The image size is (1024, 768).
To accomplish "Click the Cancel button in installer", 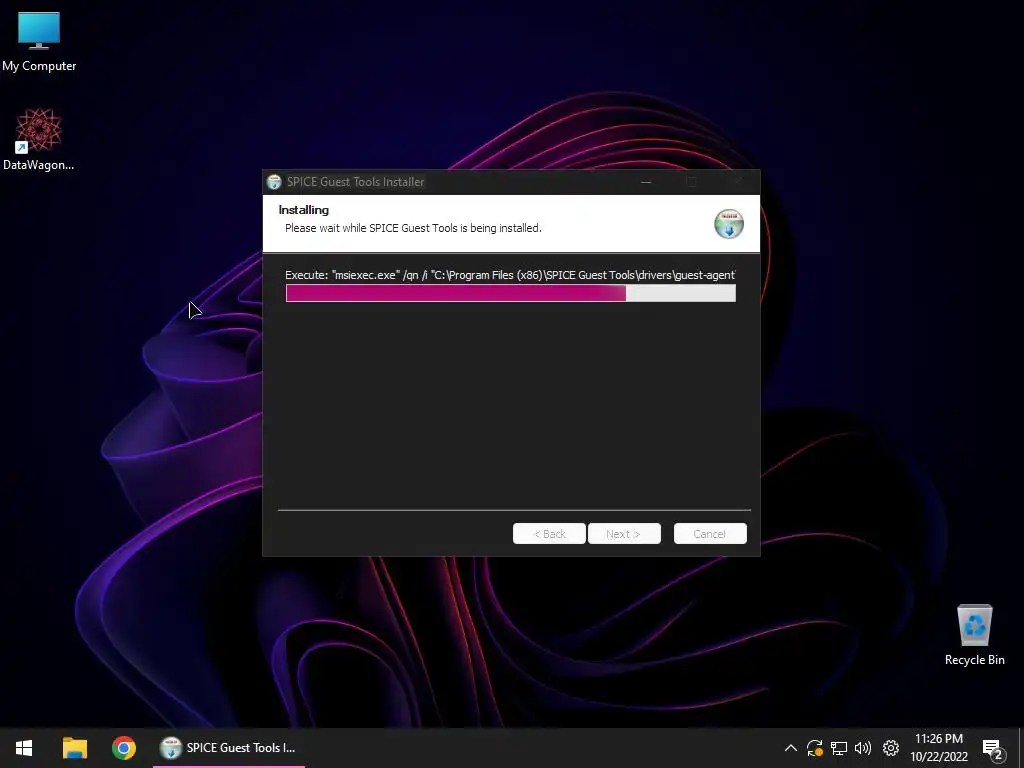I will [710, 534].
